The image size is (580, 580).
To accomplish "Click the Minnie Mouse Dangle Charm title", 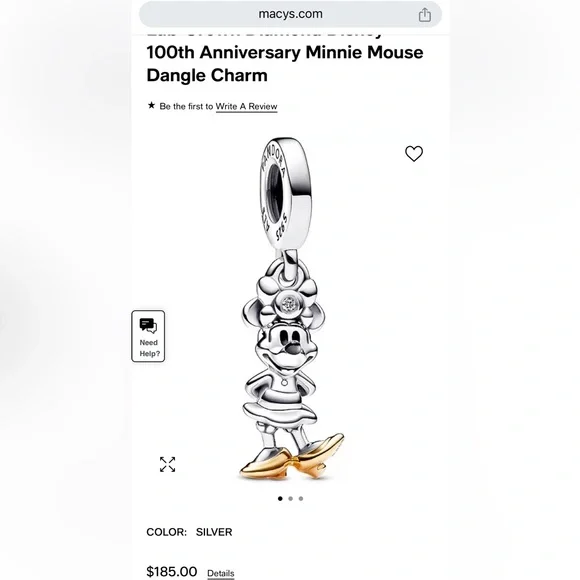I will (285, 64).
